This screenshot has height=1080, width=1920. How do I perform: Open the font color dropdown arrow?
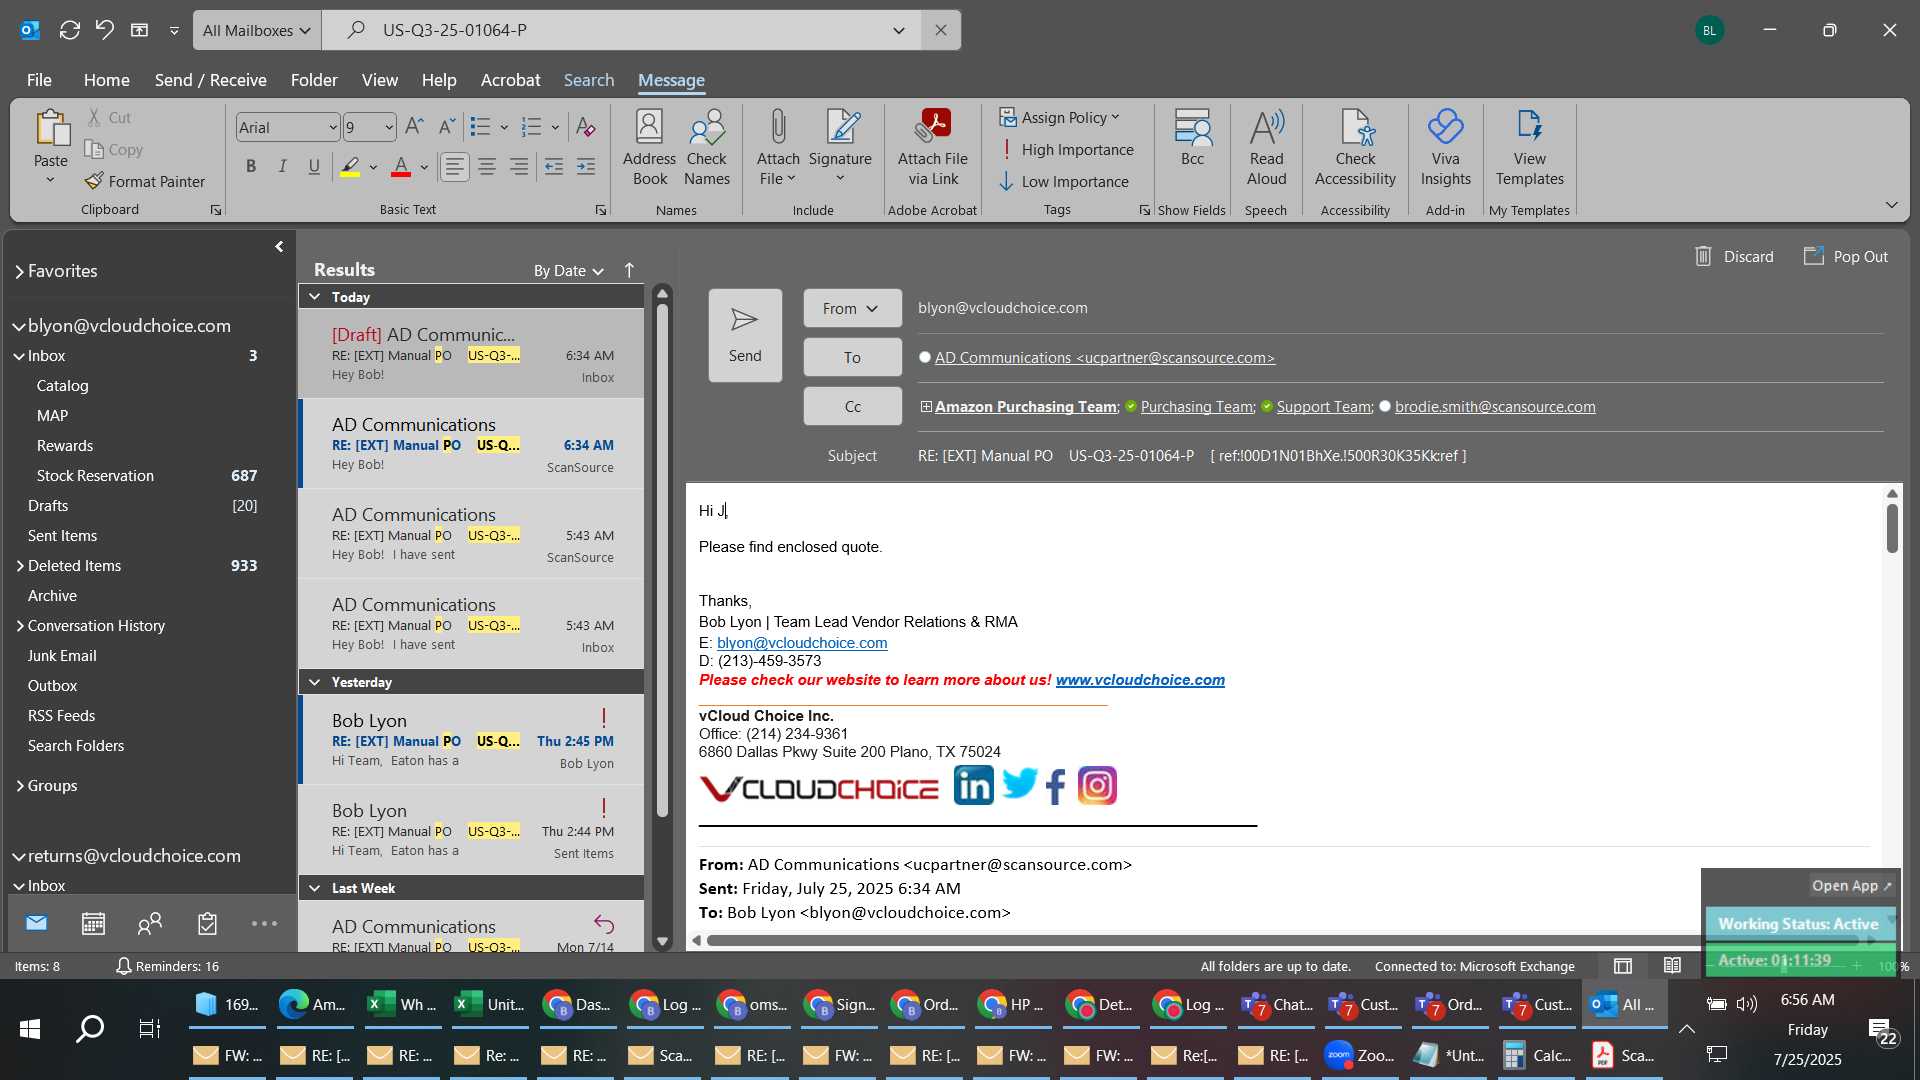(x=424, y=167)
